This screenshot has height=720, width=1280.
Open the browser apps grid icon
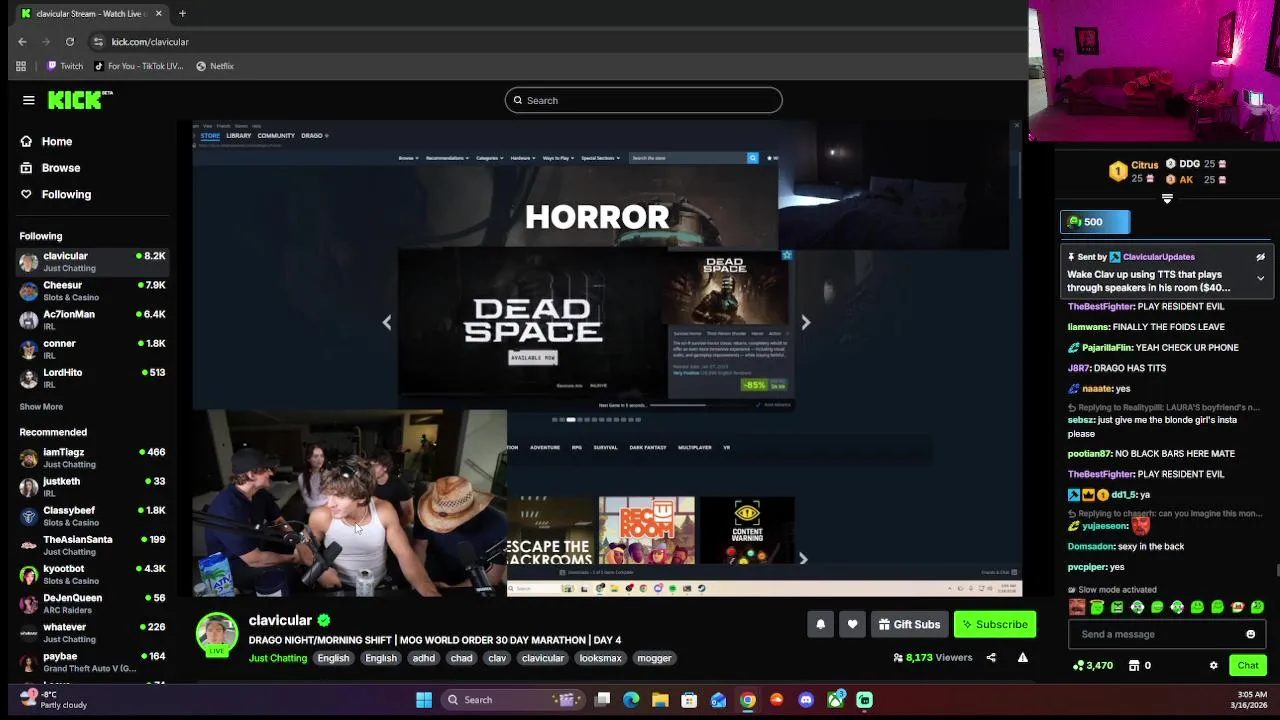coord(21,66)
